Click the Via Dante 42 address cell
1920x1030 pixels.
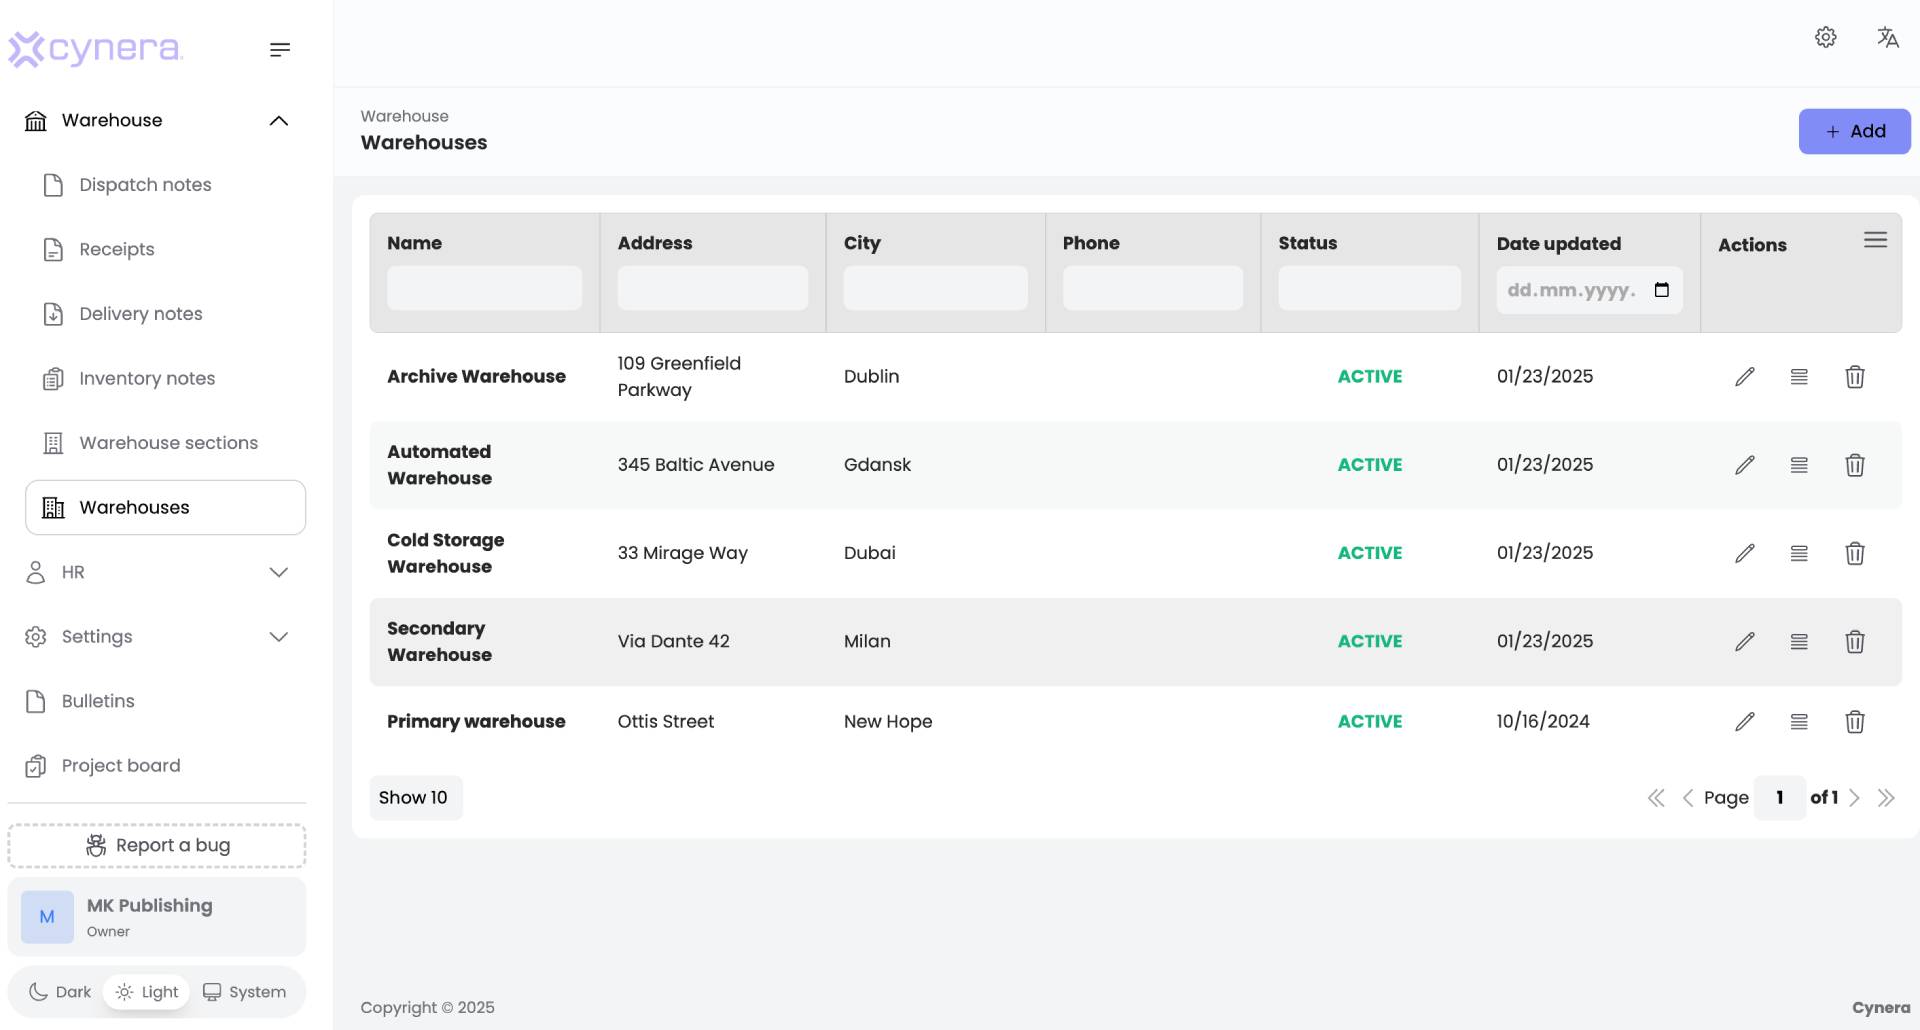point(673,641)
